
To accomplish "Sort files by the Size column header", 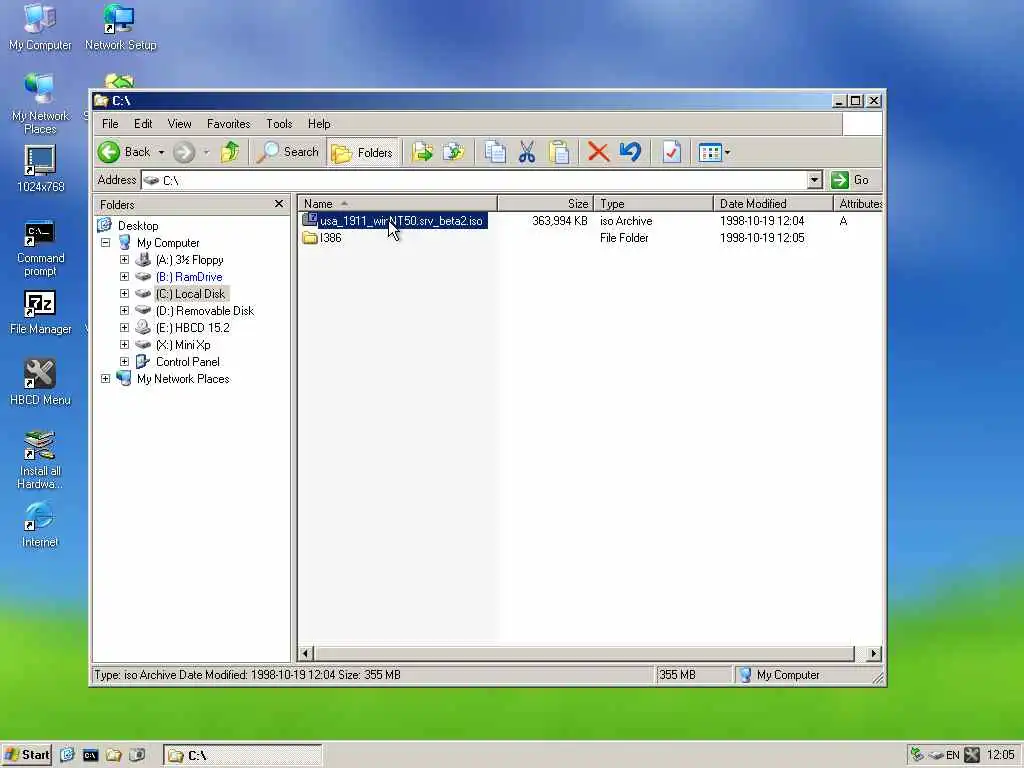I will coord(546,204).
